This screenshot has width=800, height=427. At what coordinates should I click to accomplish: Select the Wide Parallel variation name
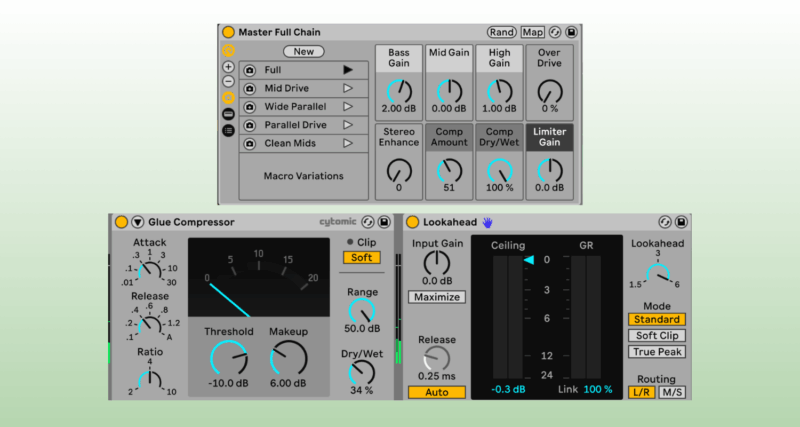(295, 107)
